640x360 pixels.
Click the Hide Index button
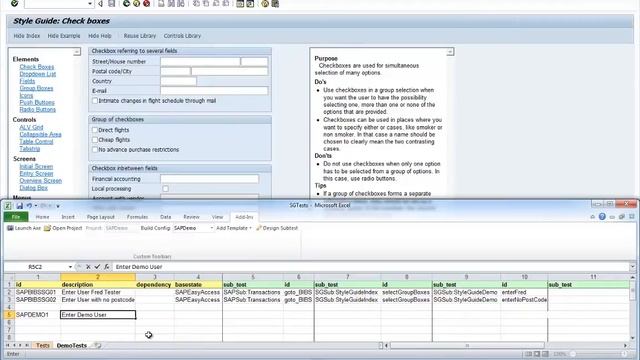pos(27,36)
